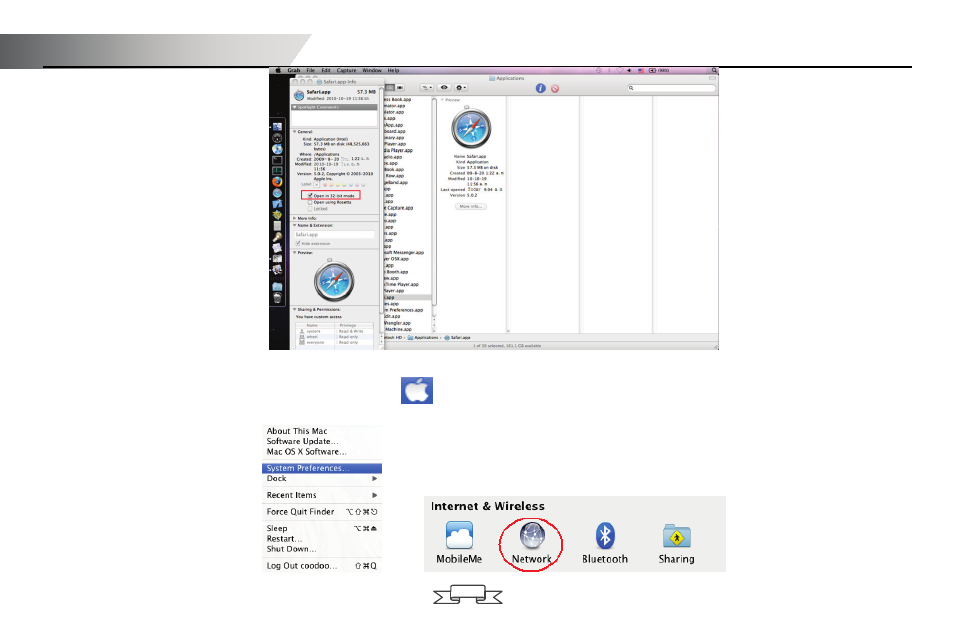Click Safari compass icon in the Dock
The width and height of the screenshot is (955, 636).
tap(277, 193)
